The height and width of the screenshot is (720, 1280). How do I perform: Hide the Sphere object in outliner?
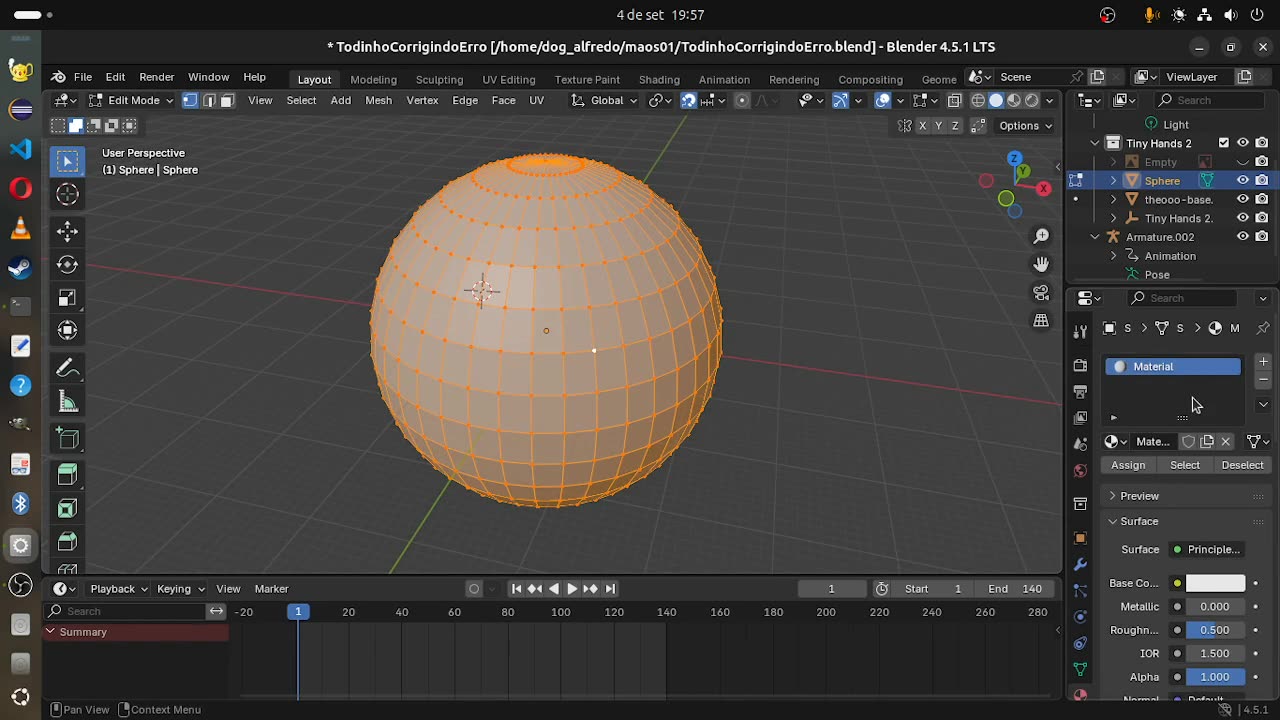(1243, 181)
